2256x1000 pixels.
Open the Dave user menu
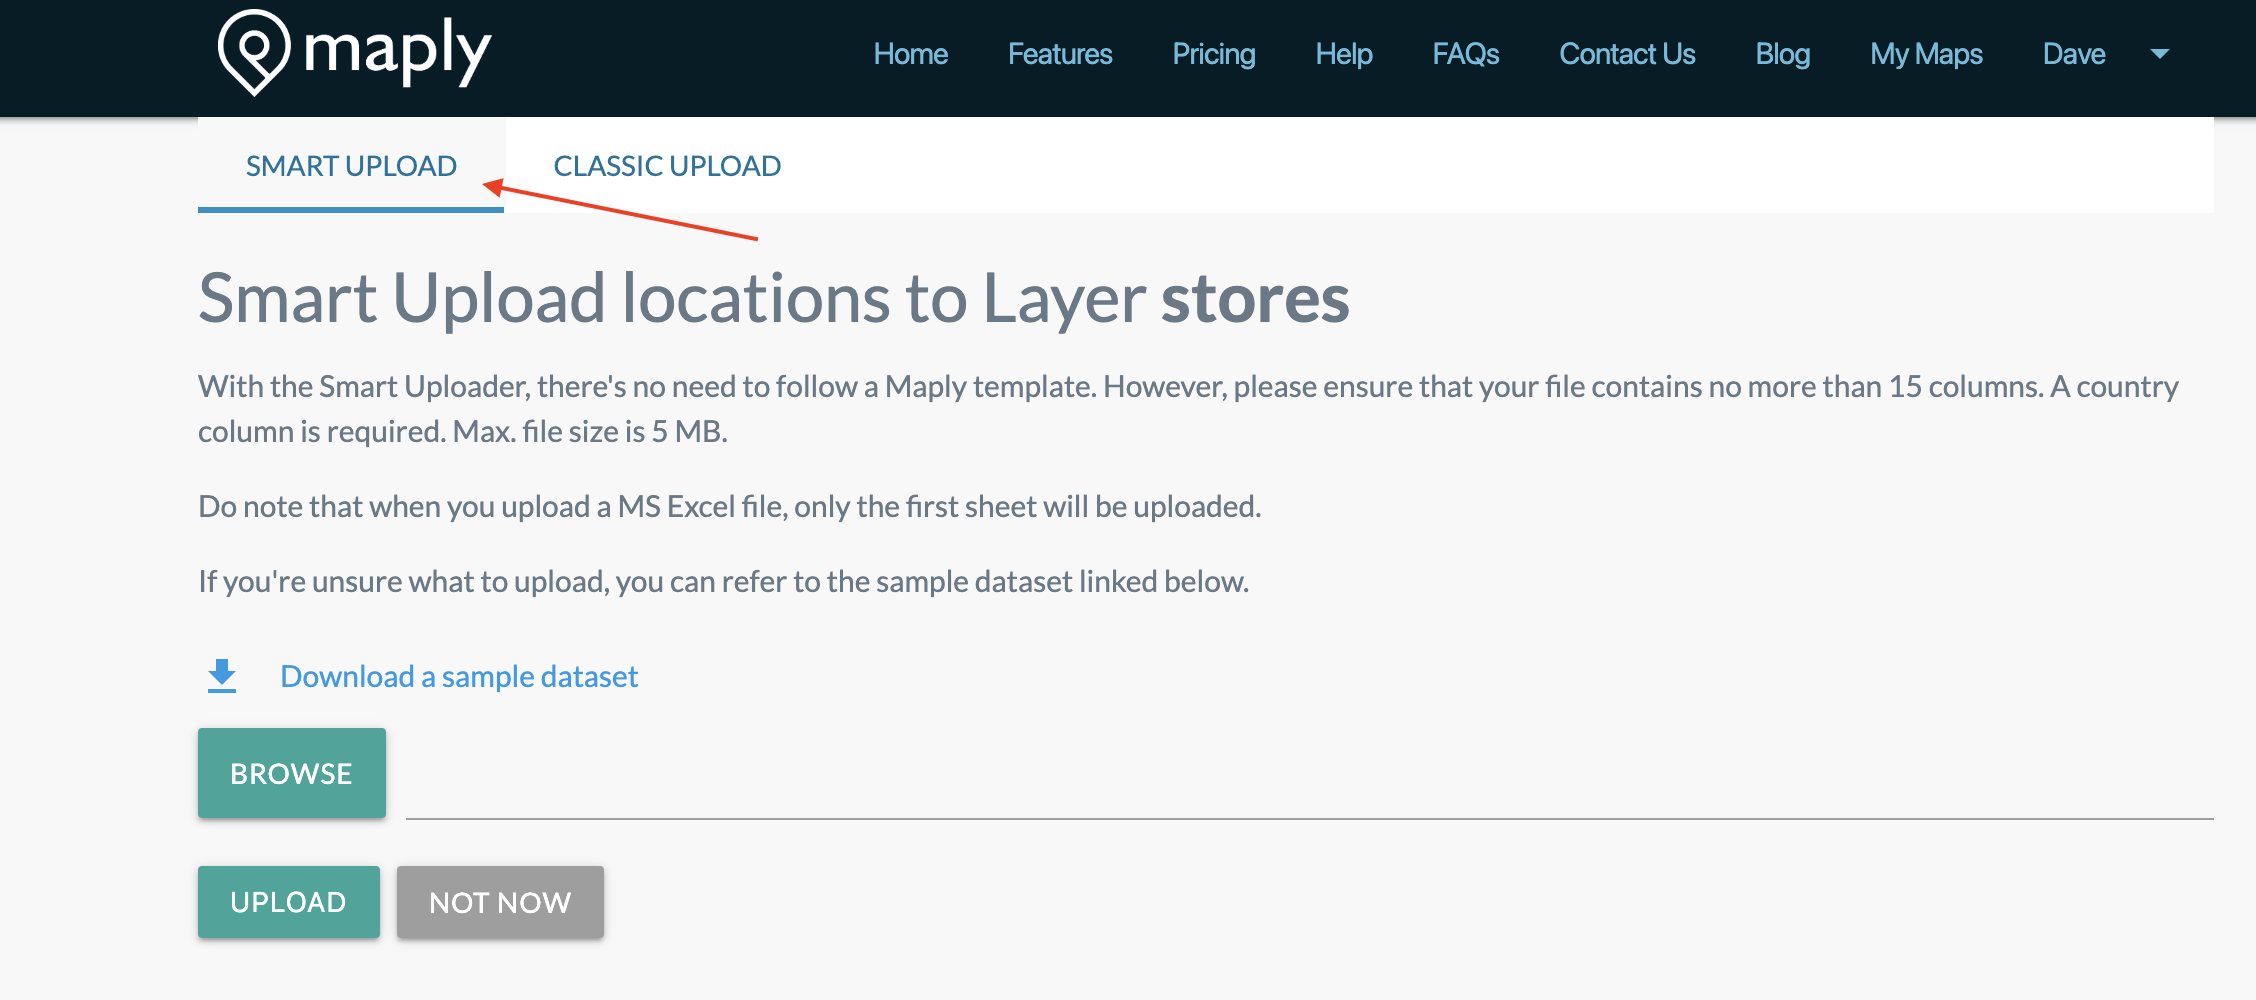click(x=2073, y=54)
